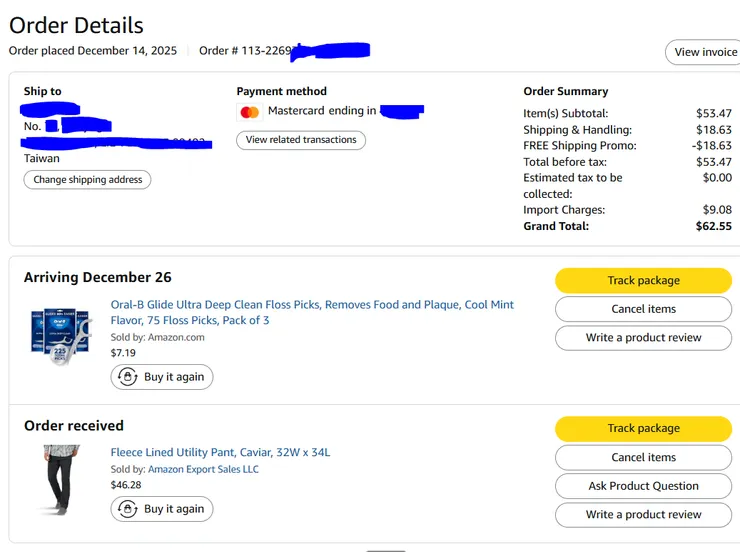
Task: Write a product review for Oral-B floss picks
Action: (x=643, y=338)
